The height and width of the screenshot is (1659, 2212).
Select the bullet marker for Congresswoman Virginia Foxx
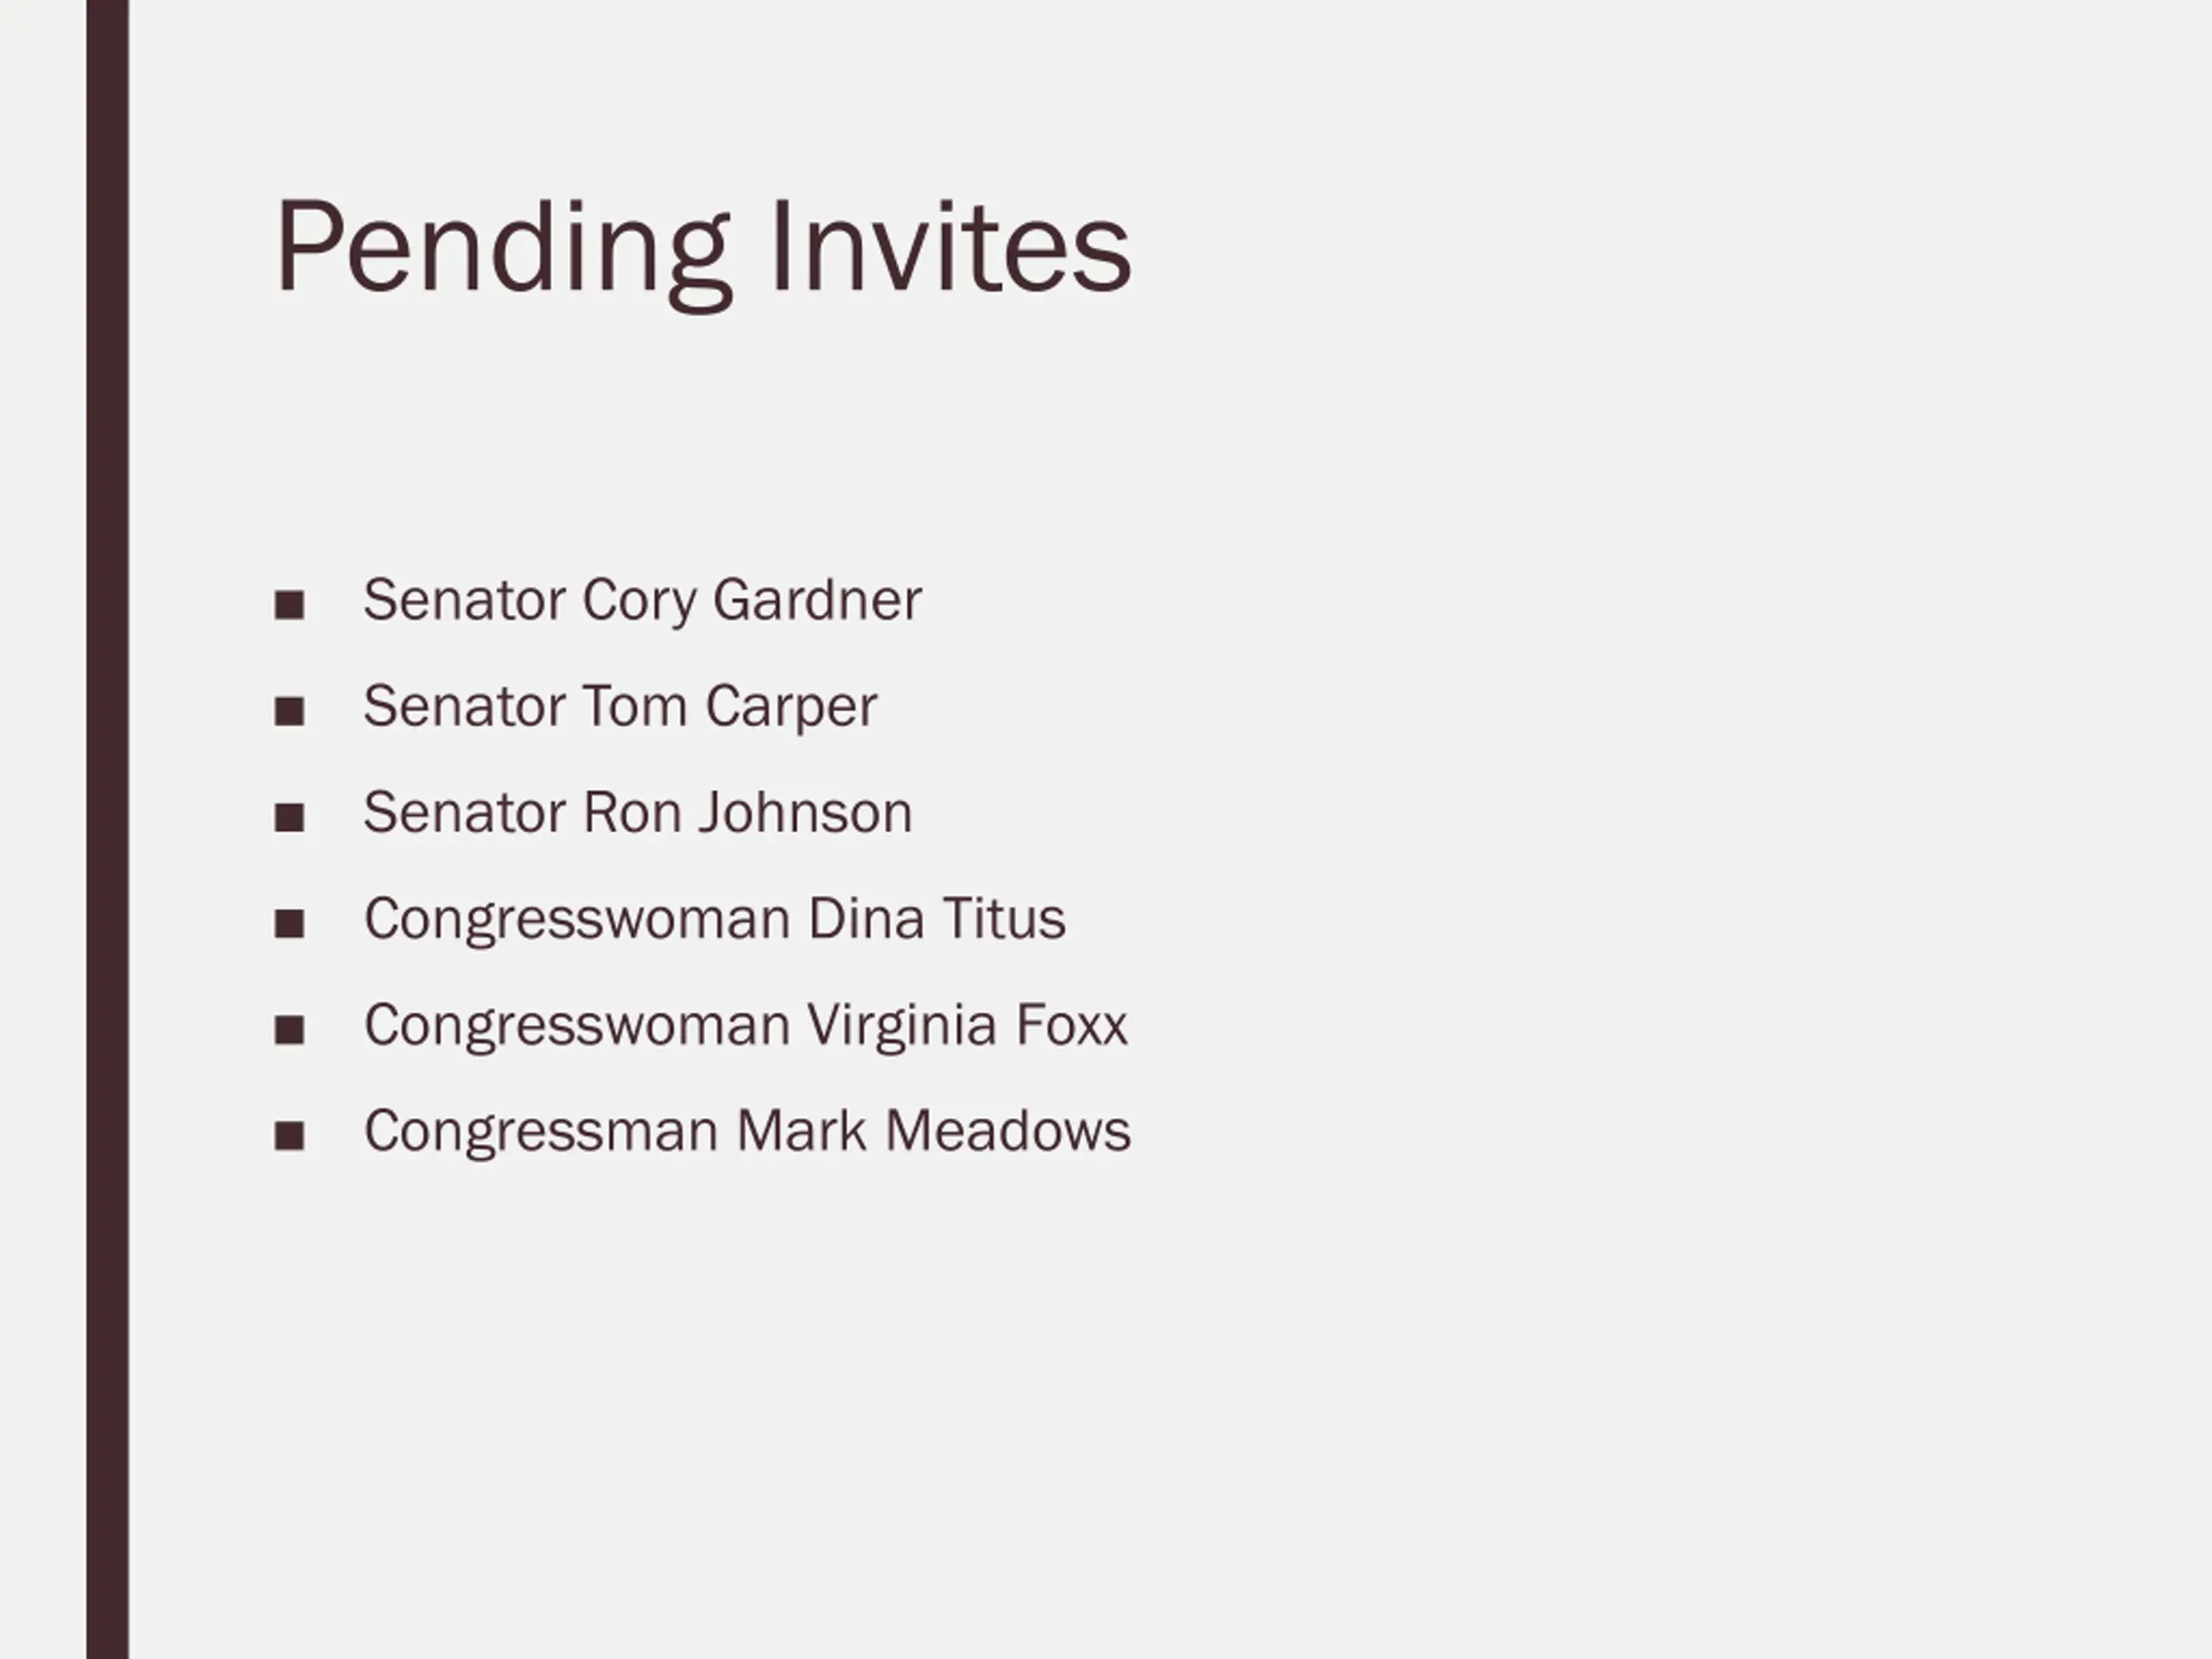[x=289, y=1030]
